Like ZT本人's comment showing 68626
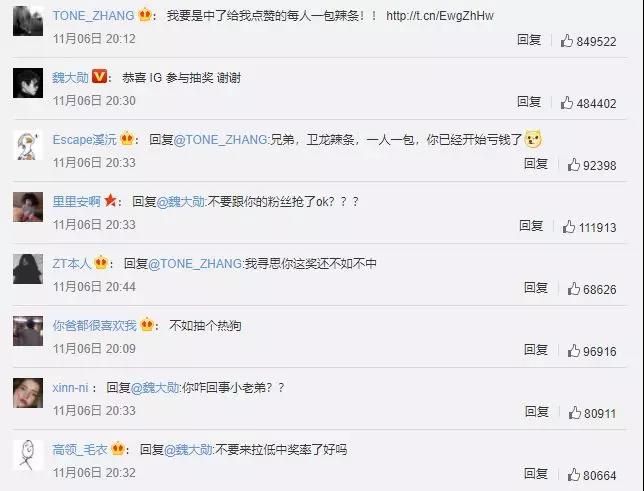The image size is (644, 491). pyautogui.click(x=574, y=289)
